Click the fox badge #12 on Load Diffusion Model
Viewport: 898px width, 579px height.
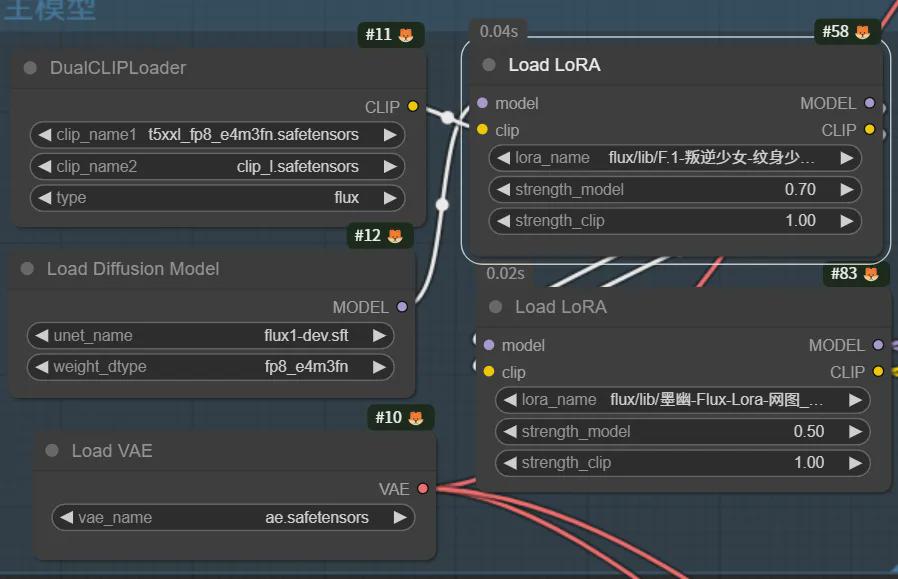pos(381,236)
